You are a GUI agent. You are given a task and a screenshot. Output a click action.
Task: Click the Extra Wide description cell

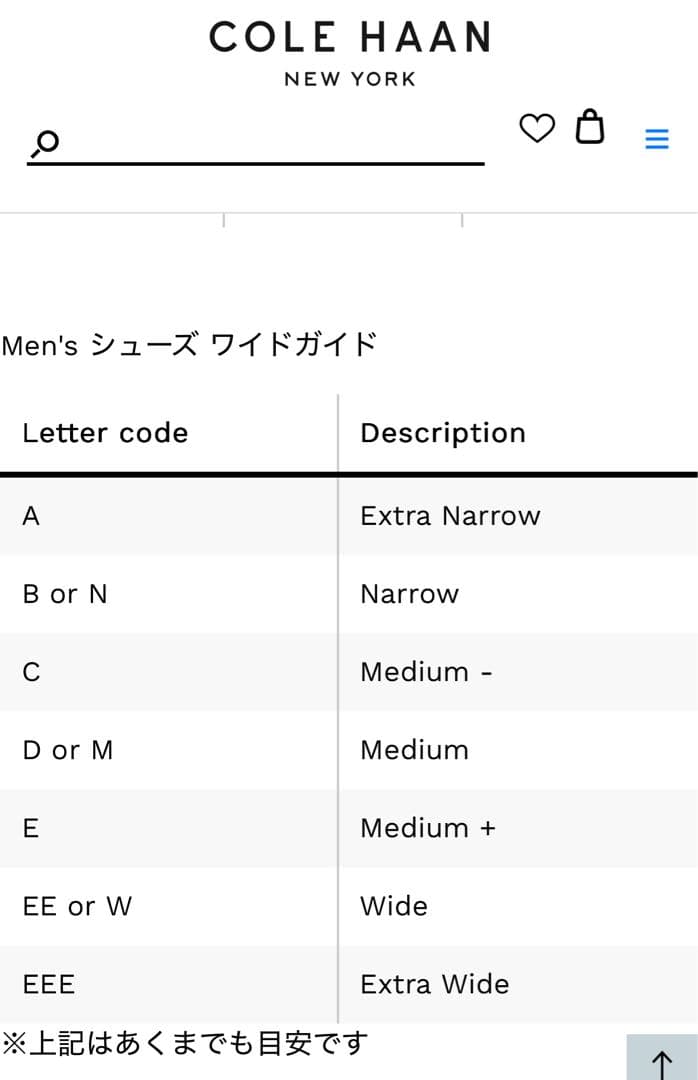click(434, 984)
